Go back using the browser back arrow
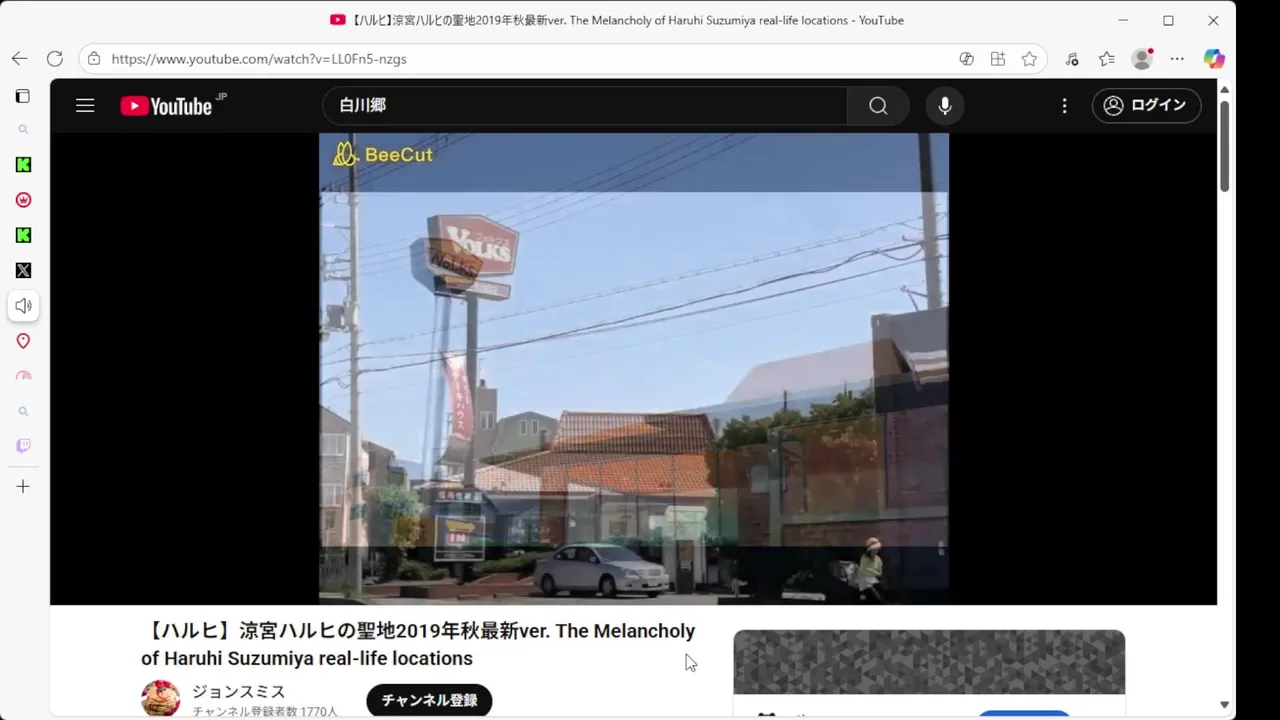The width and height of the screenshot is (1280, 720). point(19,59)
